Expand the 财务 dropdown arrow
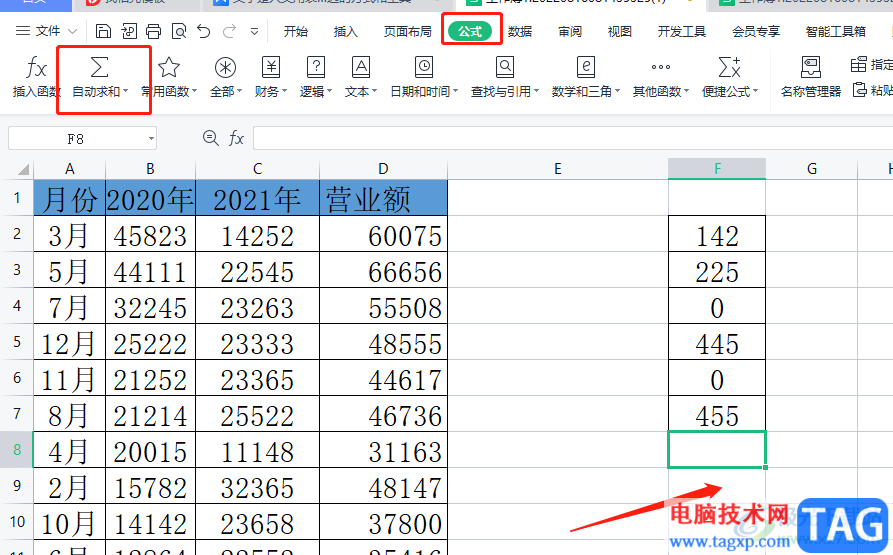 [284, 91]
